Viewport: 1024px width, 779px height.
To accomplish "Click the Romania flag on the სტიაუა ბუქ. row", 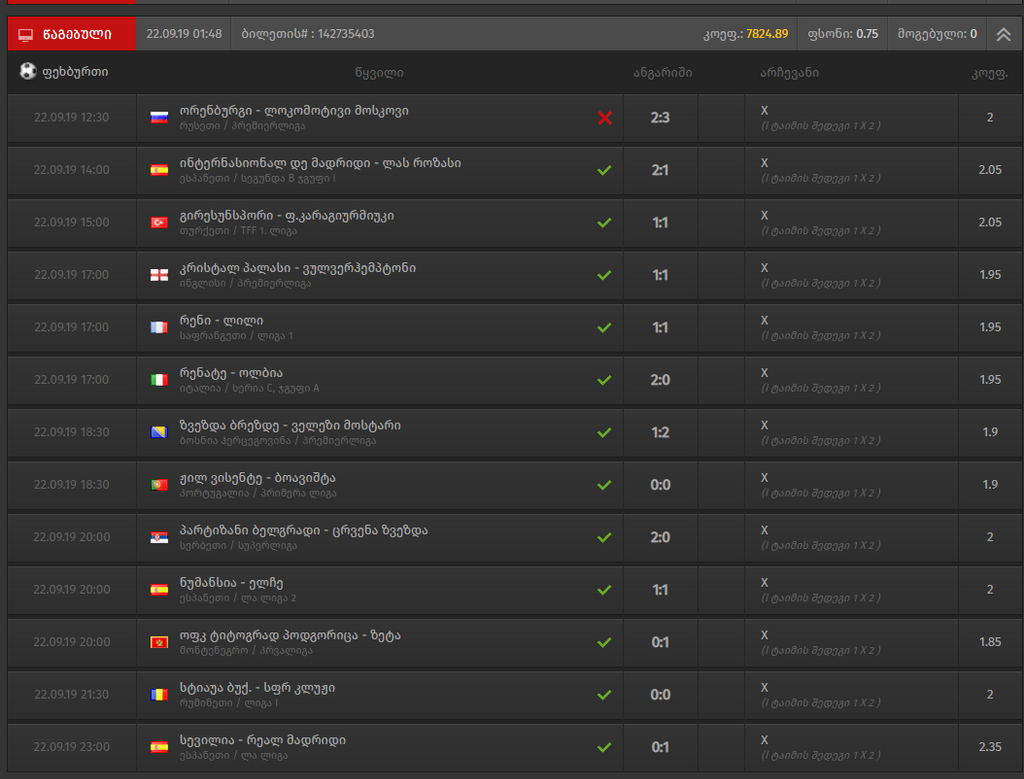I will [x=159, y=695].
